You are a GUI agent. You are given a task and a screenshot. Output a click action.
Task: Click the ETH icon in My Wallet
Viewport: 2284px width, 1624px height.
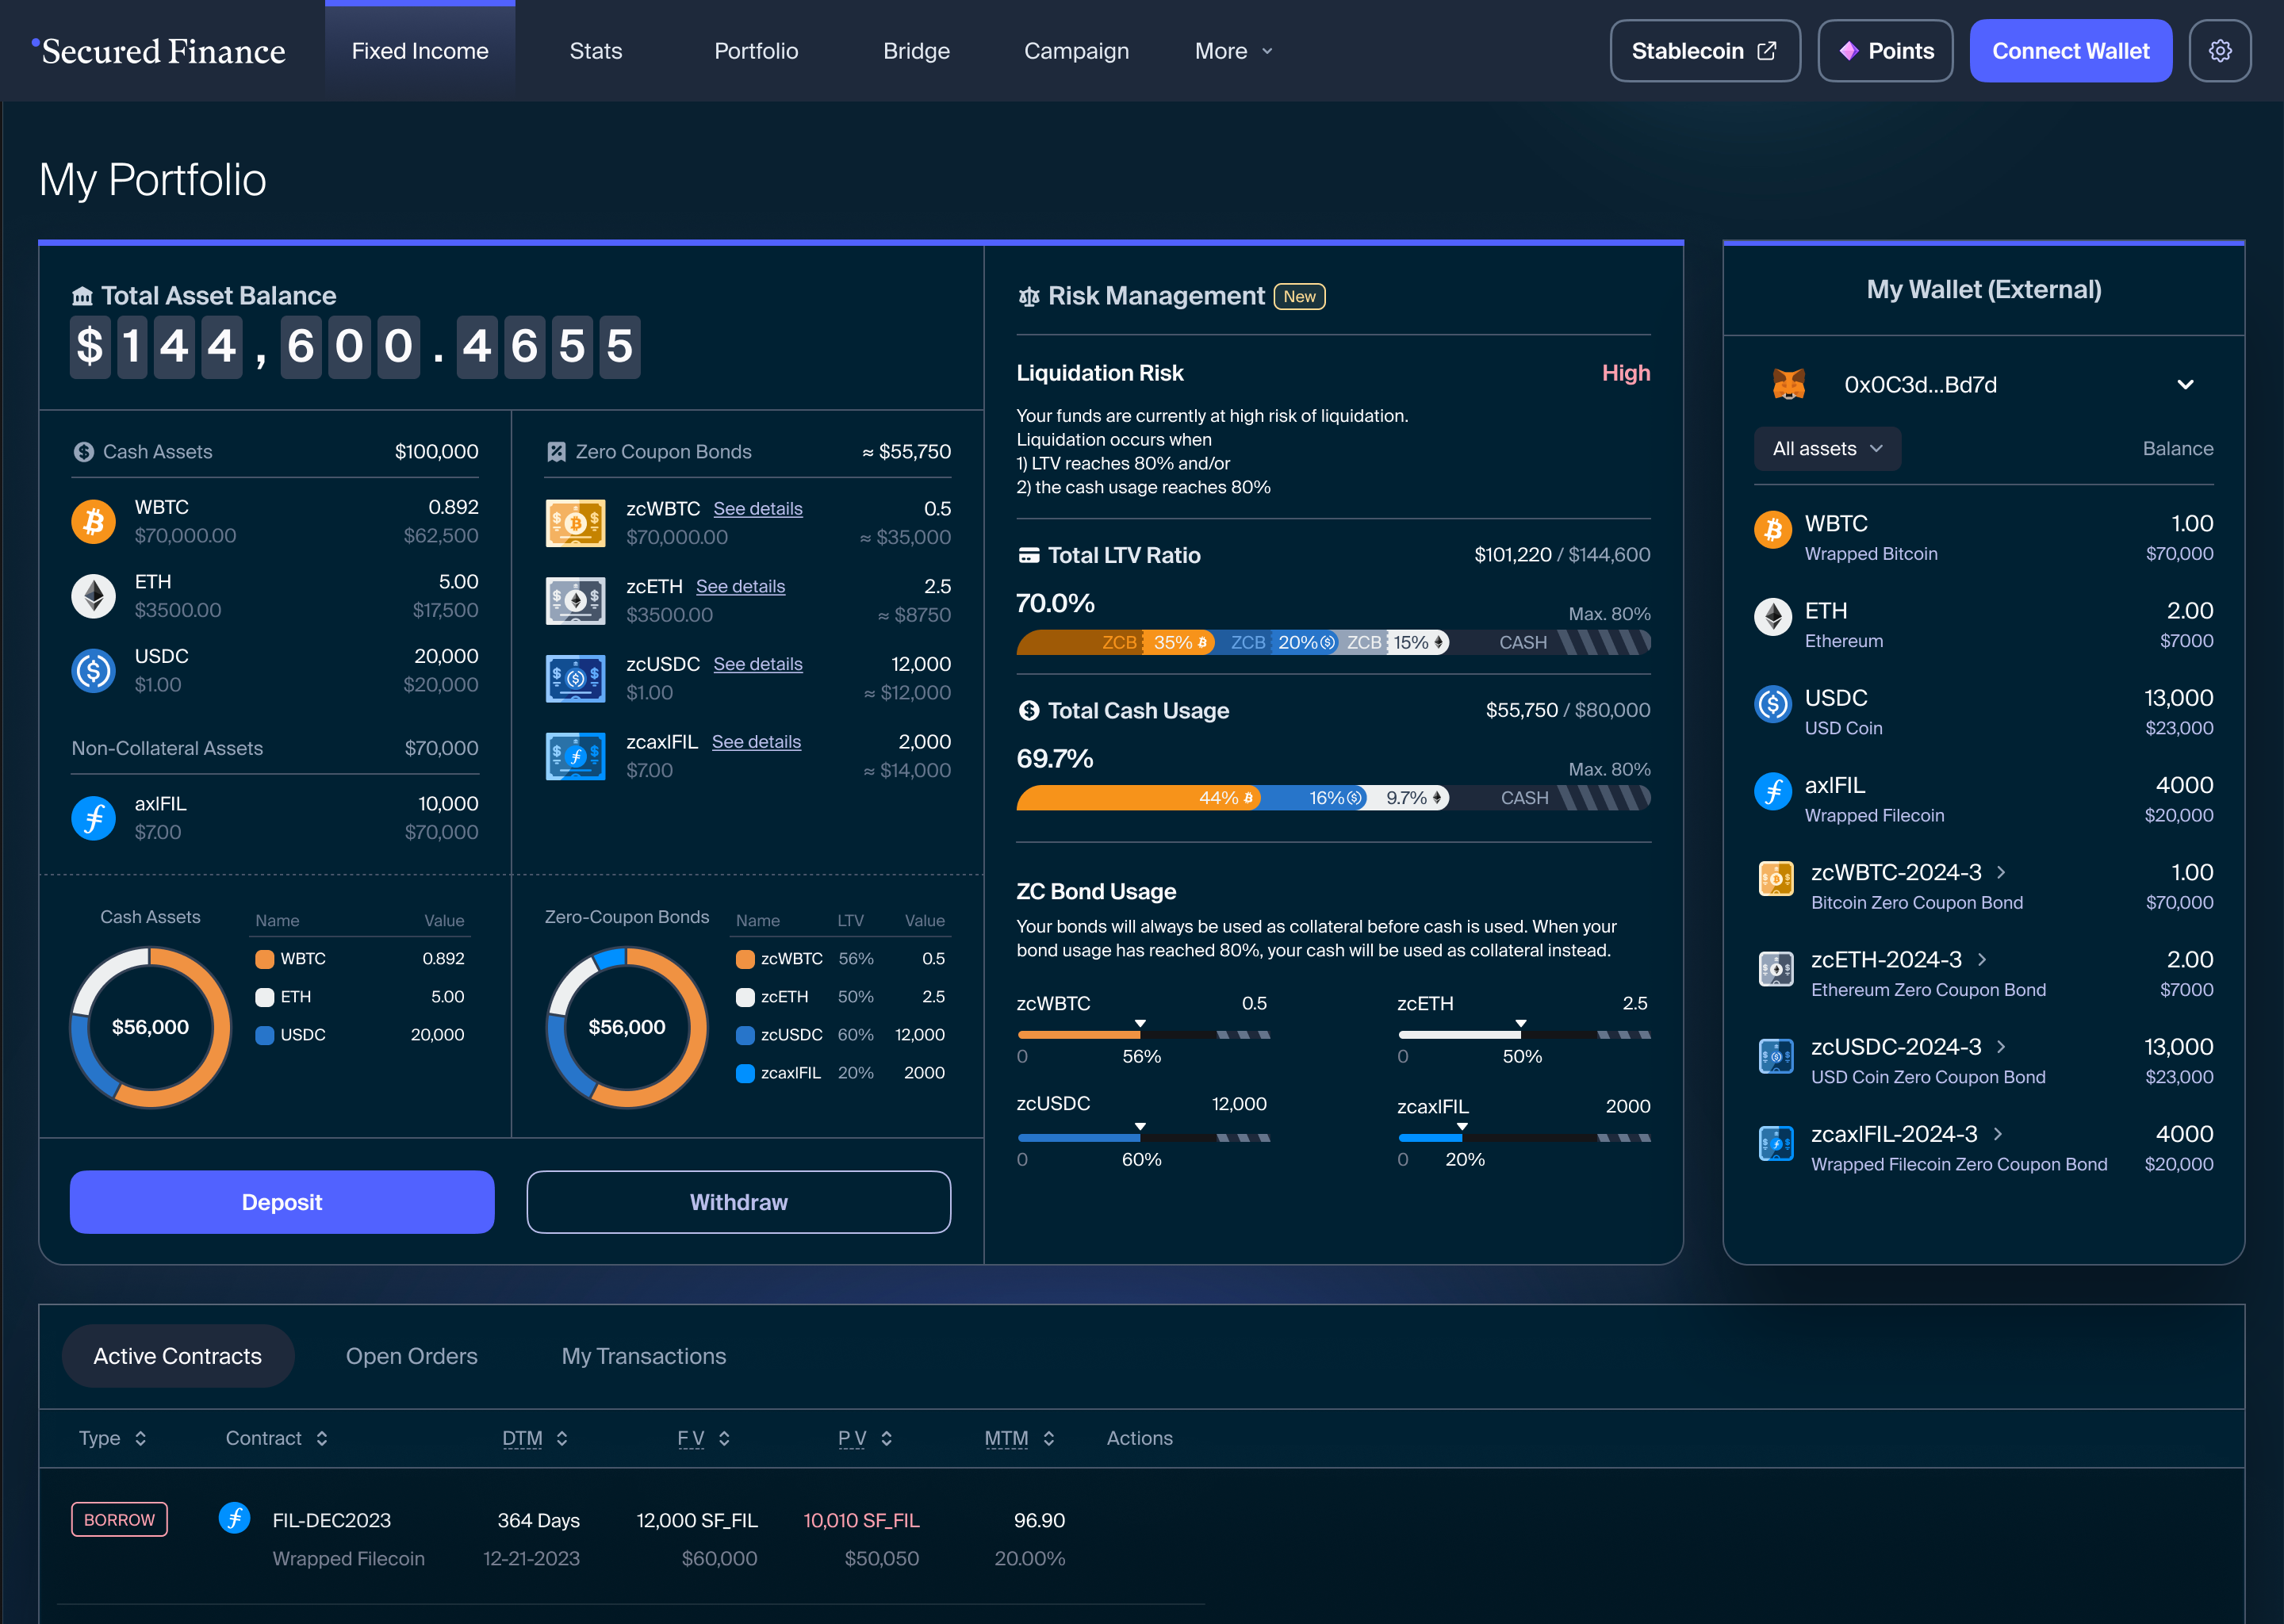pos(1773,617)
